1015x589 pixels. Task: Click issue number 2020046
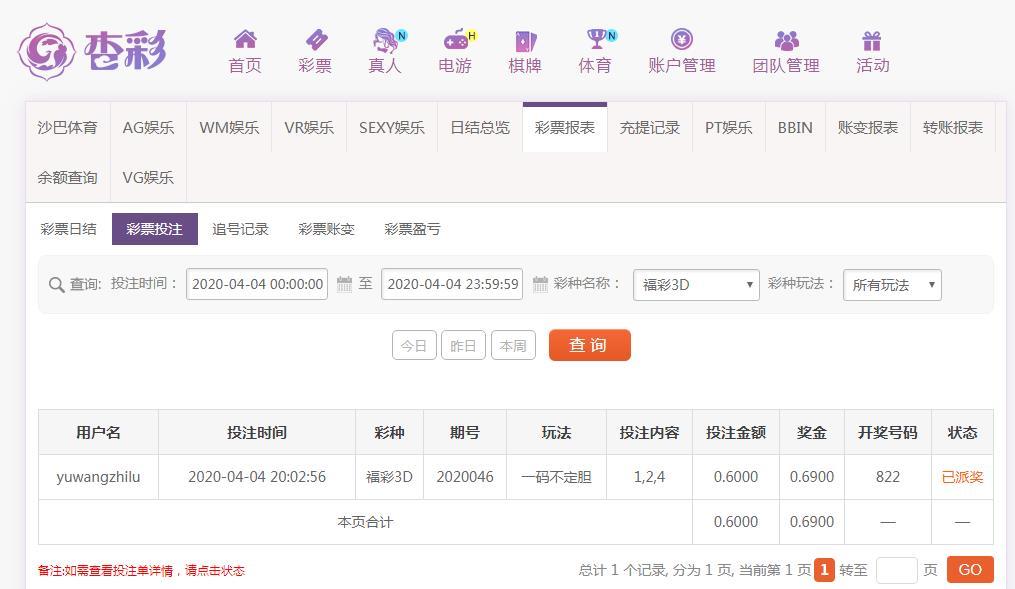[465, 477]
